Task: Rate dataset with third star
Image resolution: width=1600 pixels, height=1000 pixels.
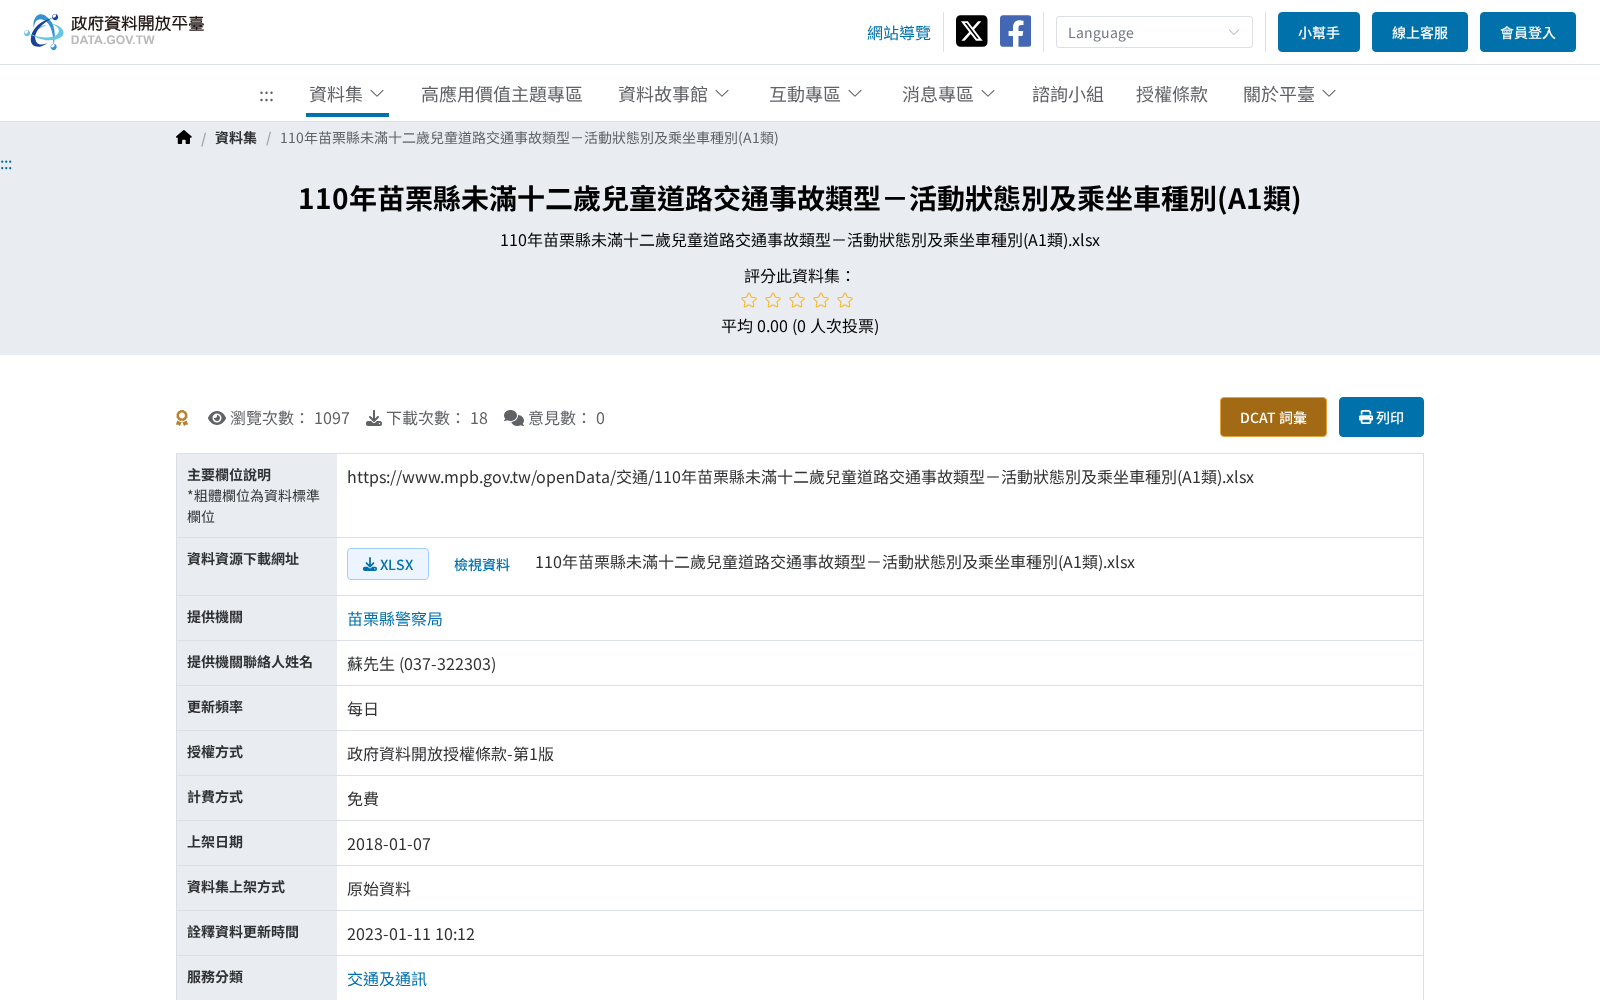Action: 797,300
